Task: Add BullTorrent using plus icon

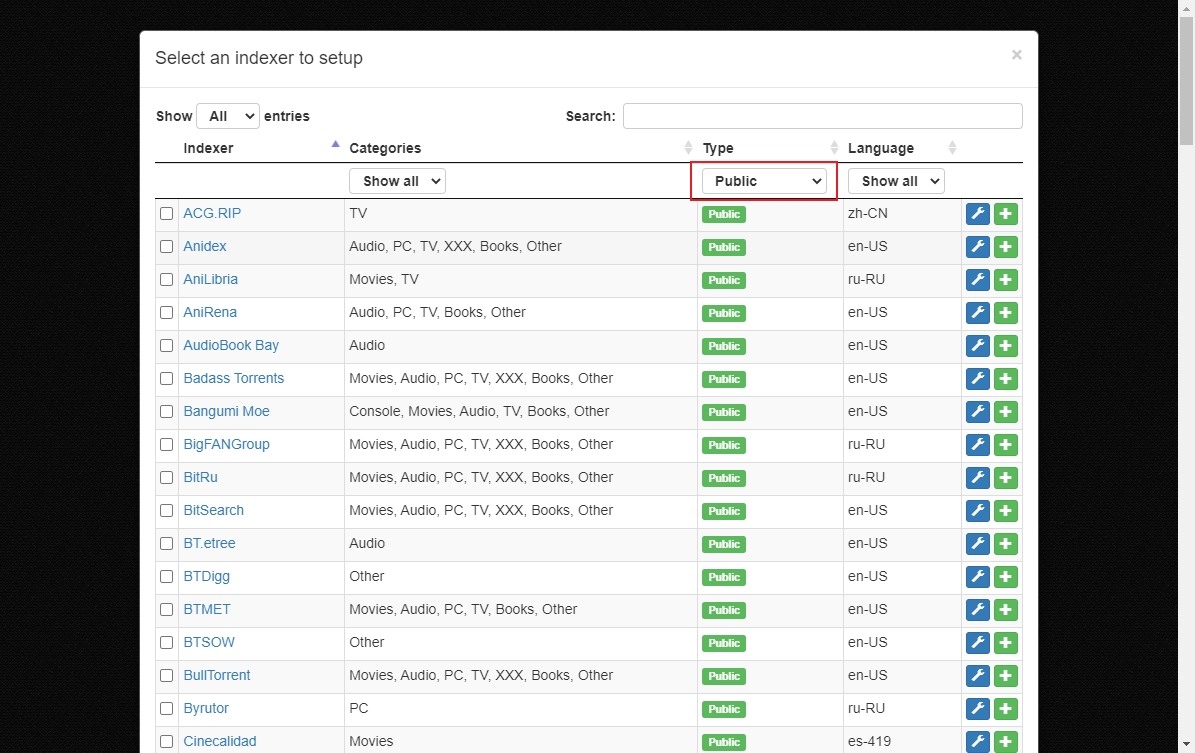Action: click(x=1006, y=676)
